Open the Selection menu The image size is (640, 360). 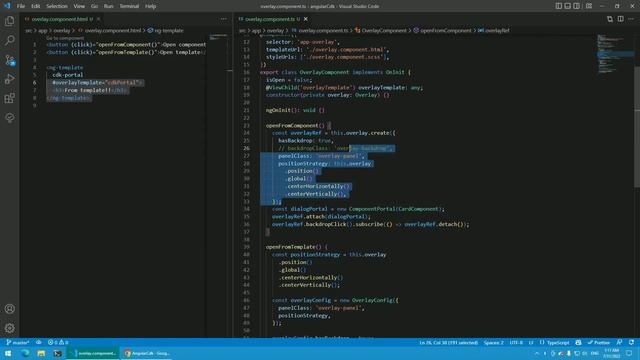tap(57, 6)
